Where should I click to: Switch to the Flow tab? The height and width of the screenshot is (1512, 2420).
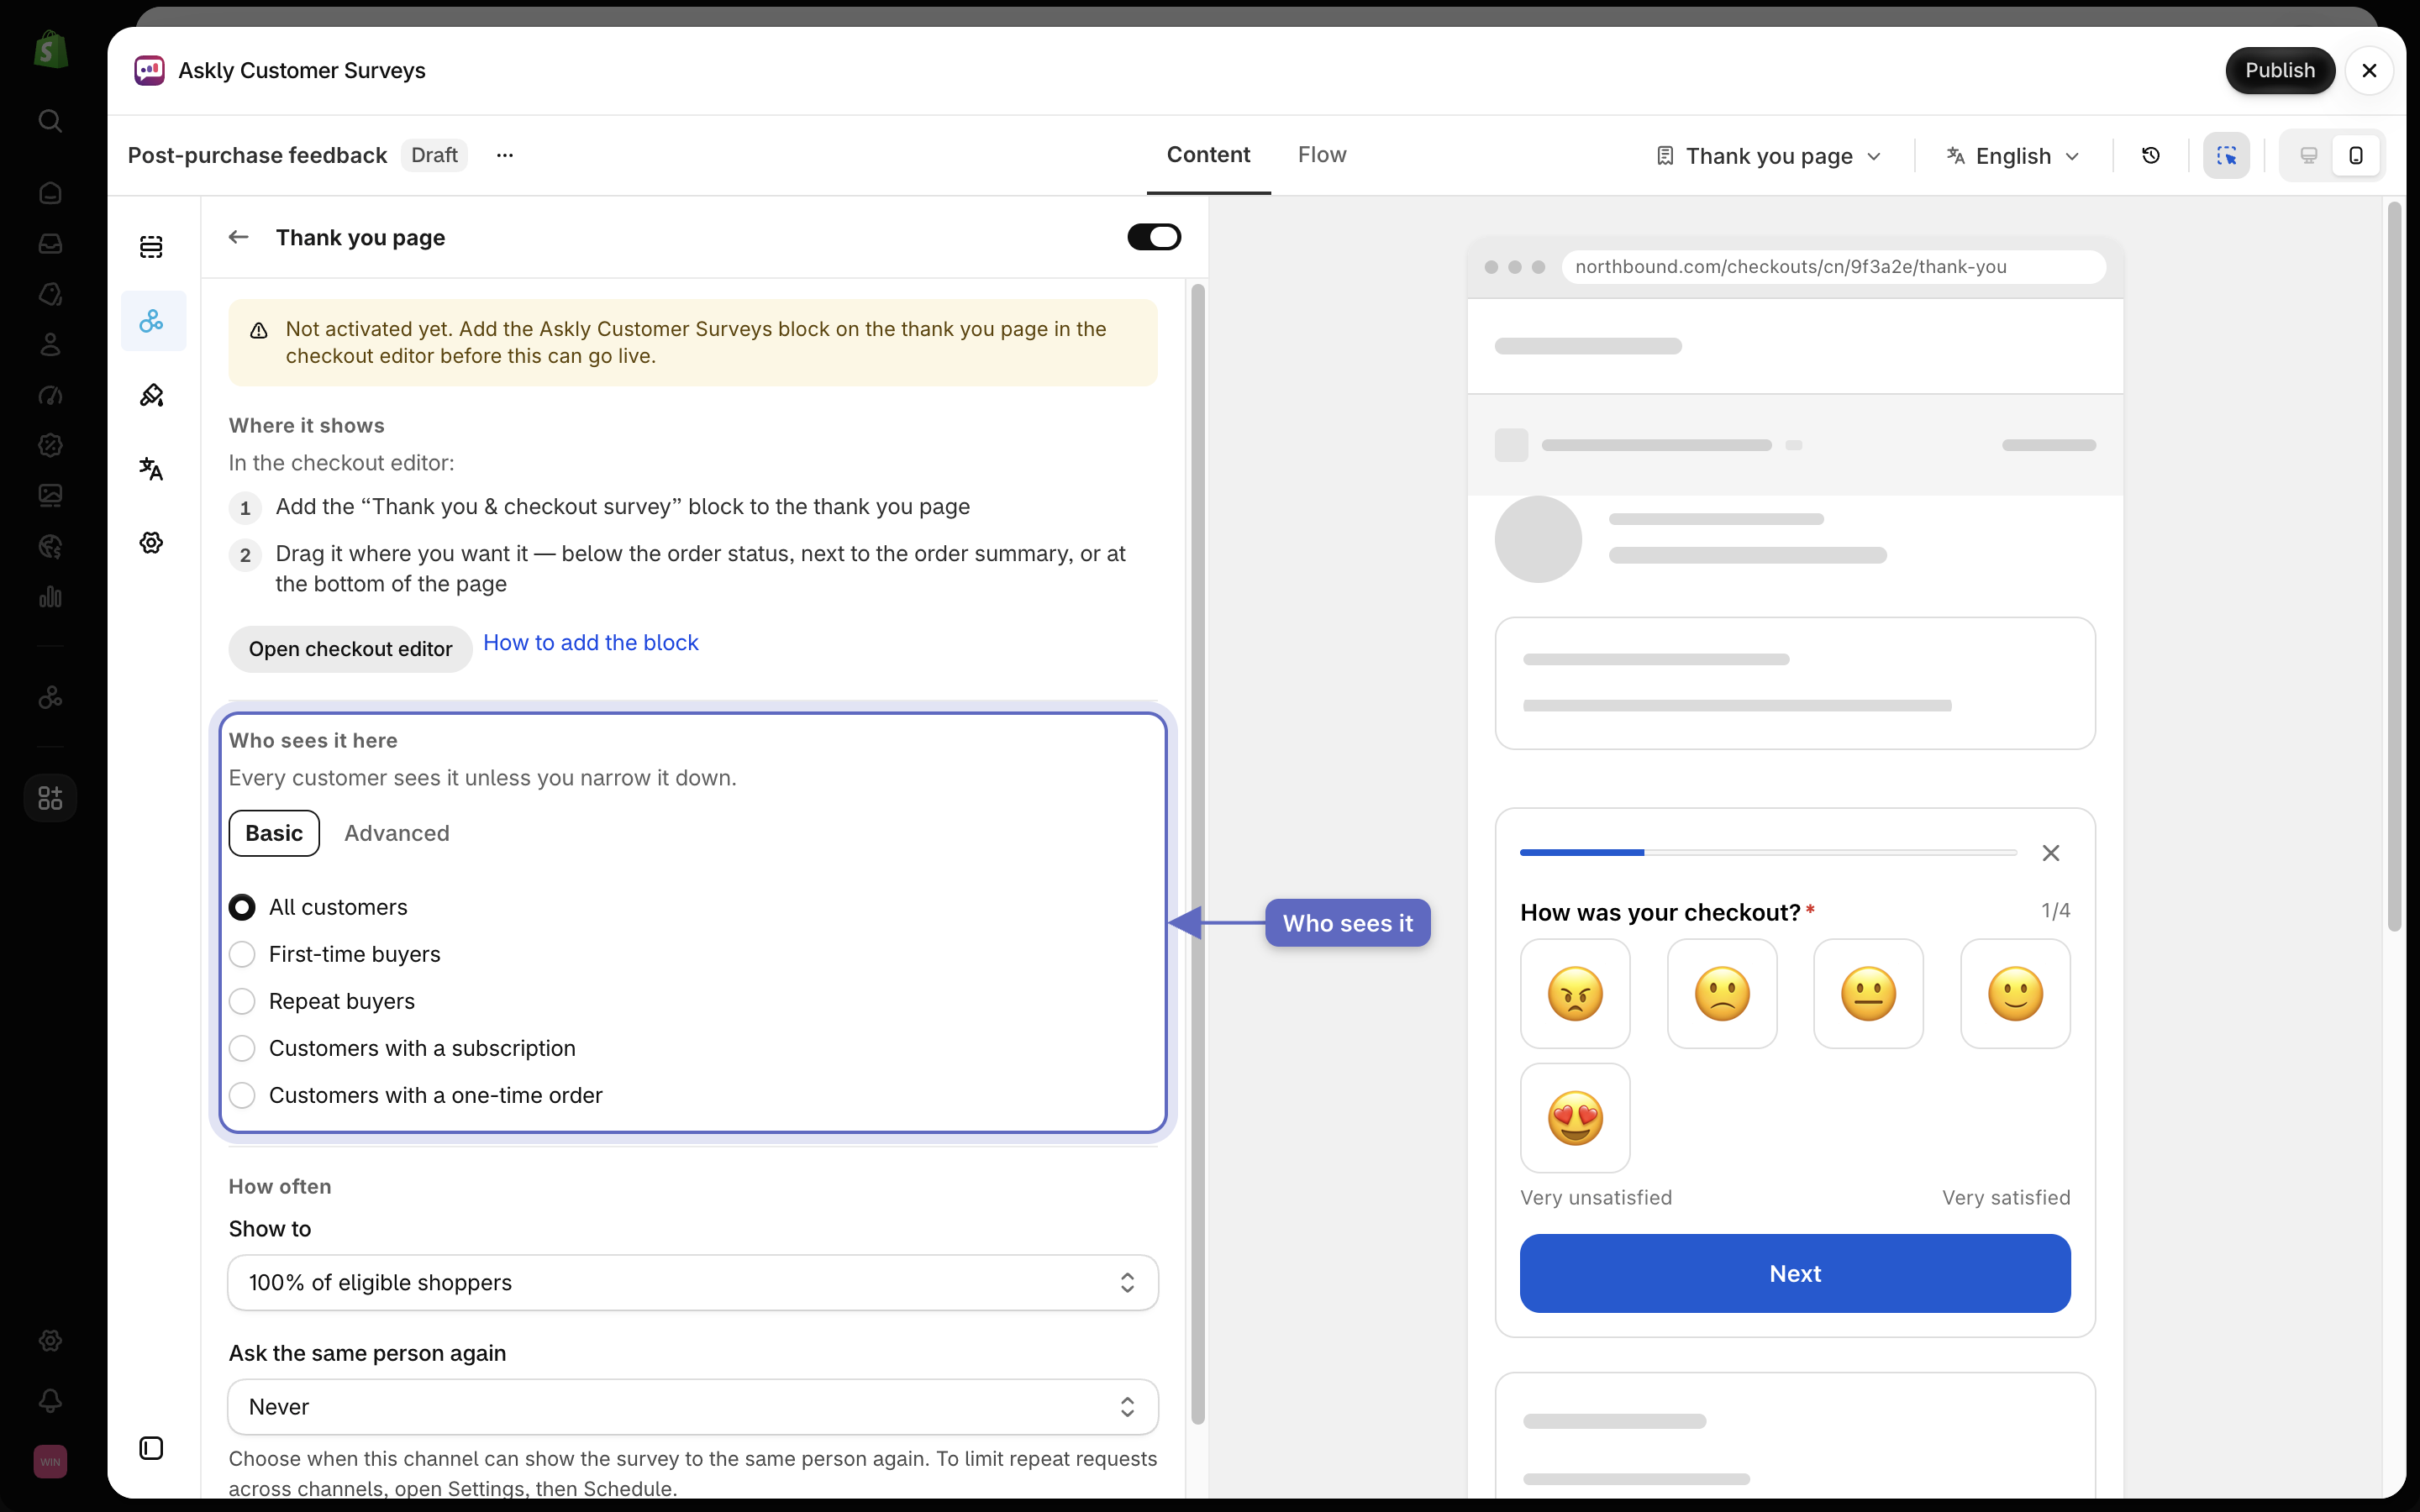click(x=1322, y=155)
